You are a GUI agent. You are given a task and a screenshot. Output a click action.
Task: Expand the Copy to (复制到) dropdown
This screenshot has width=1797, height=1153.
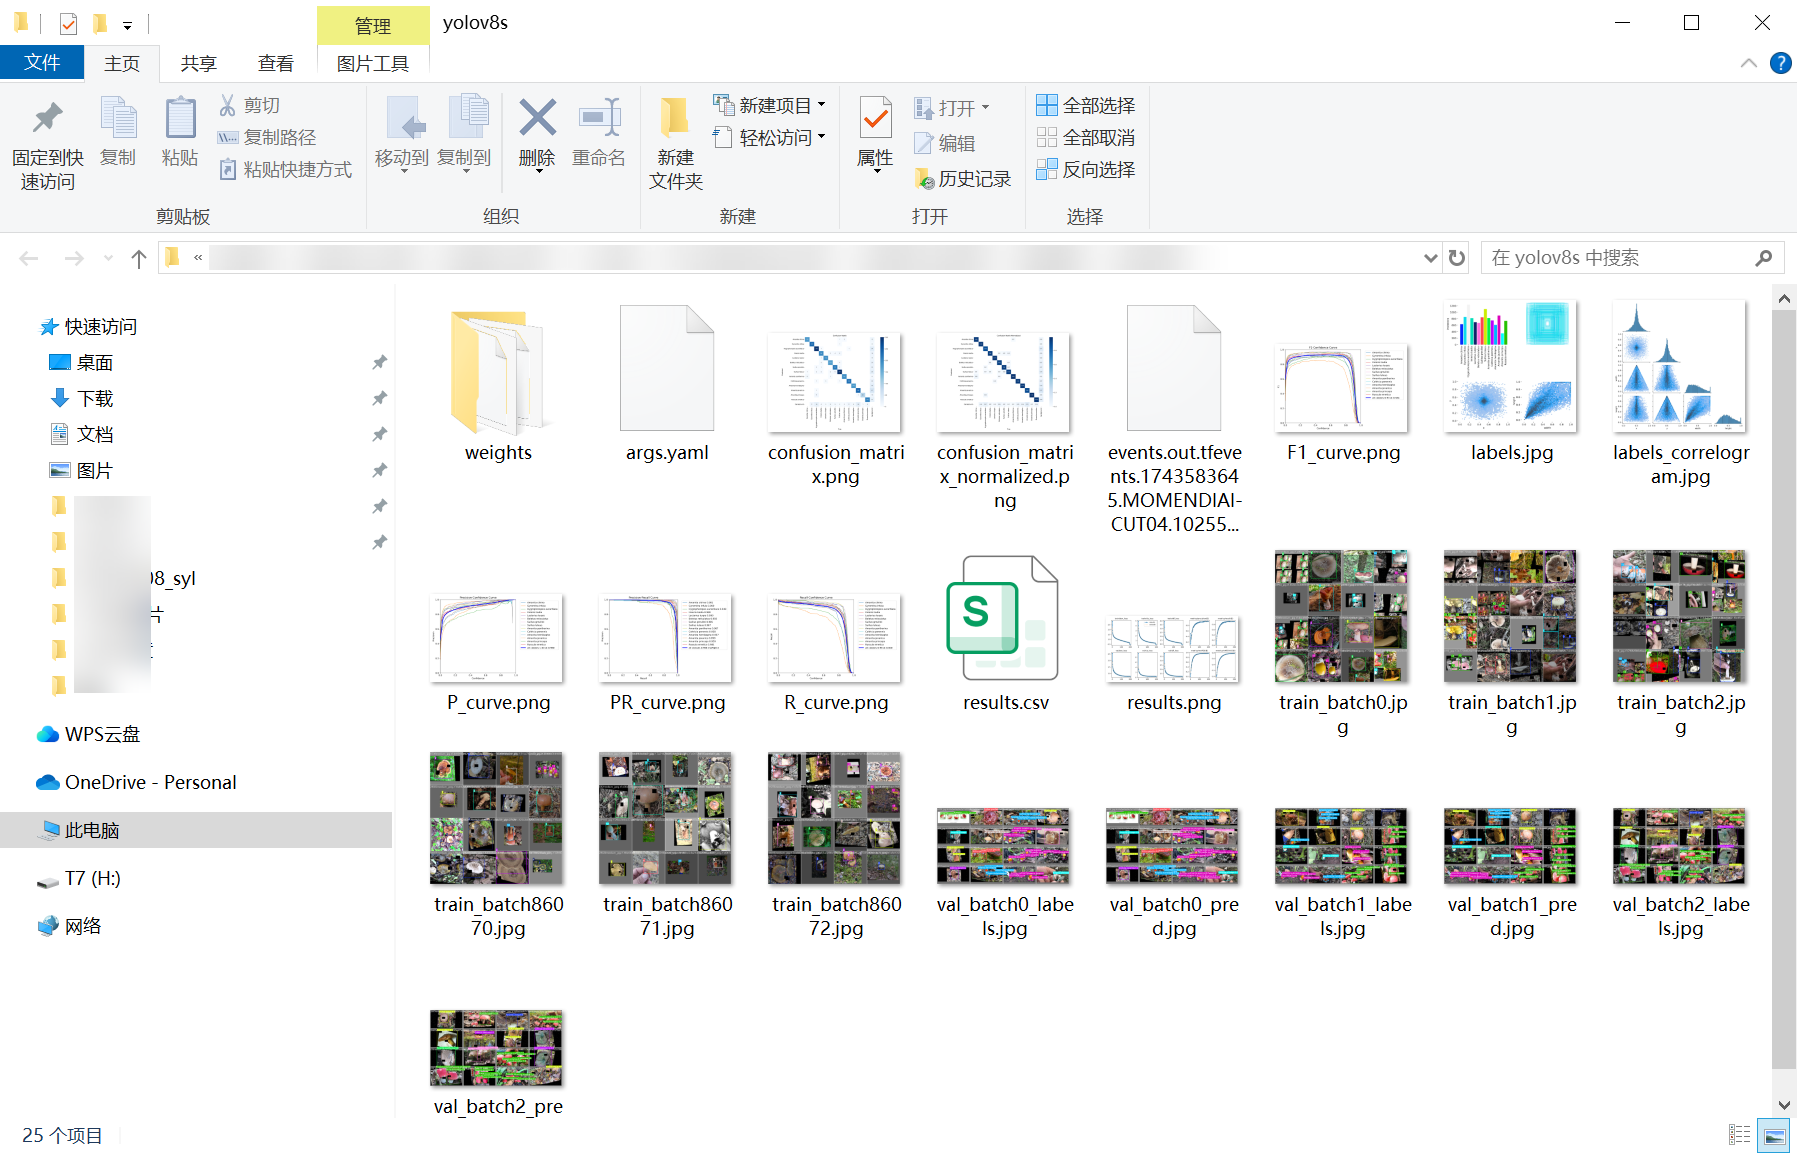464,172
